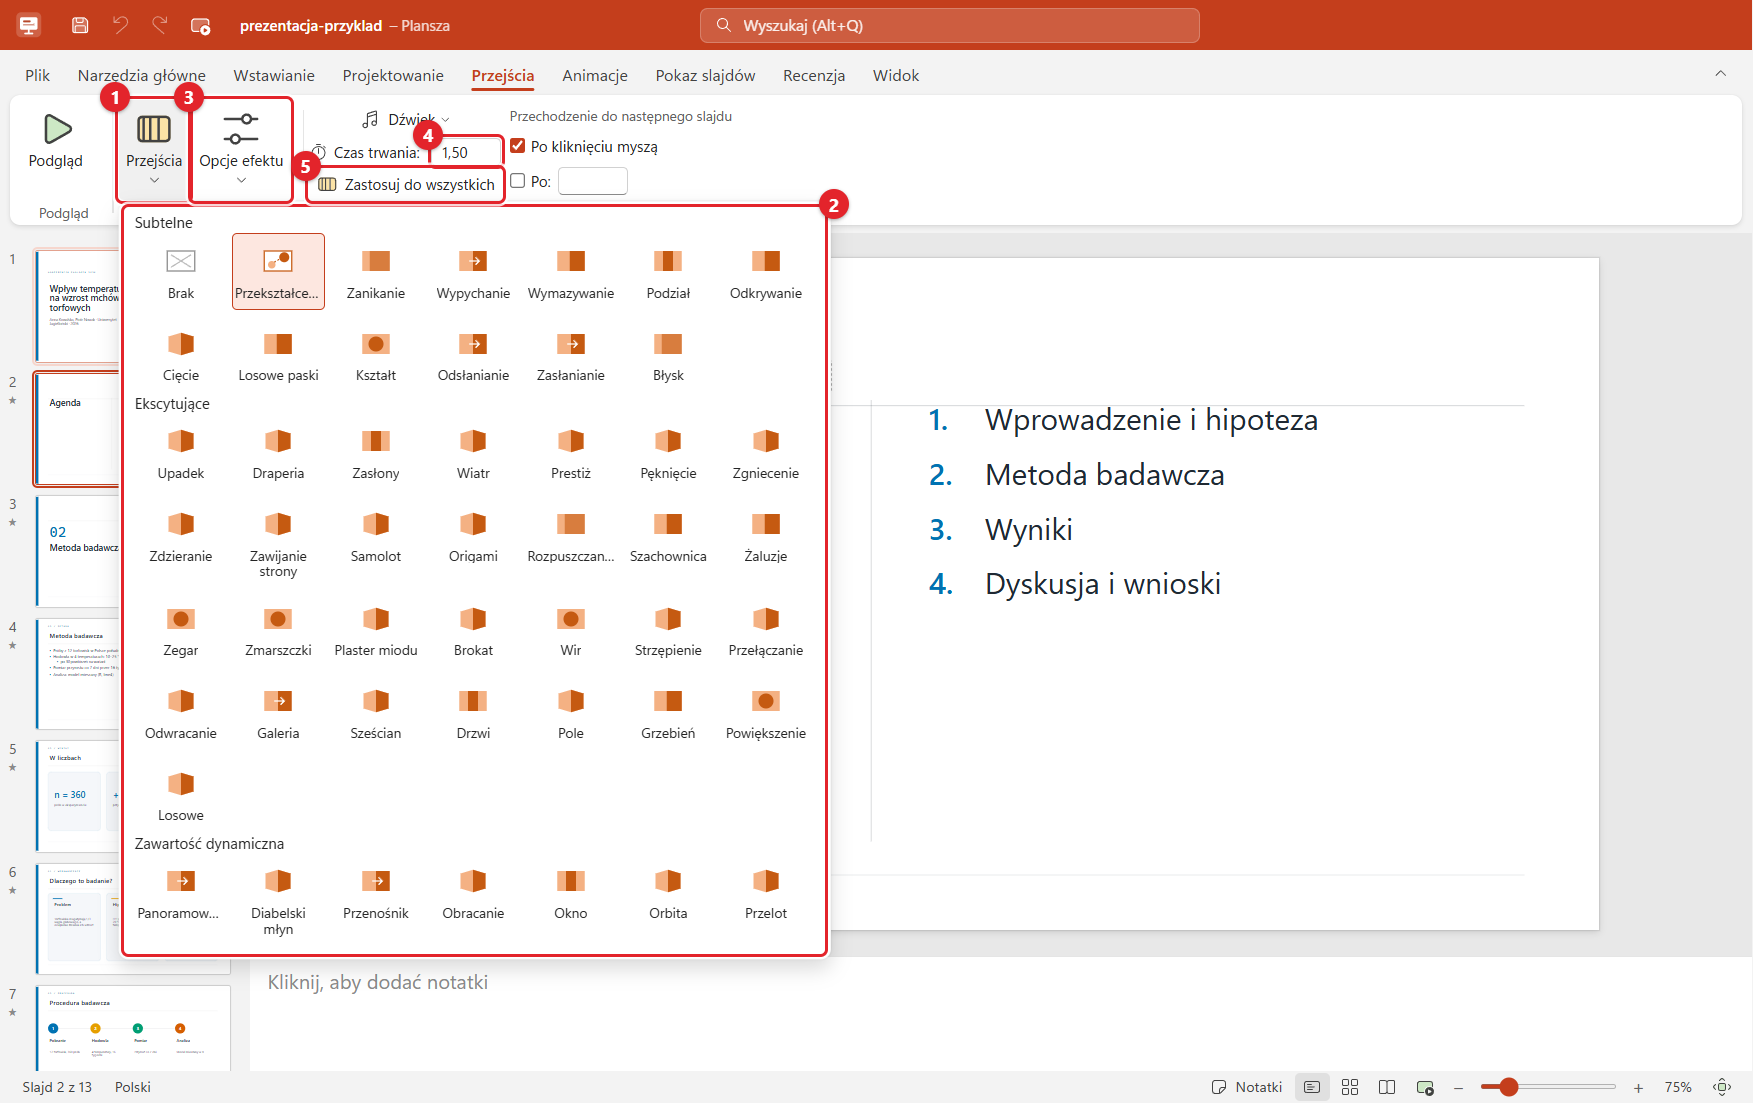Select slide 1 thumbnail

77,306
